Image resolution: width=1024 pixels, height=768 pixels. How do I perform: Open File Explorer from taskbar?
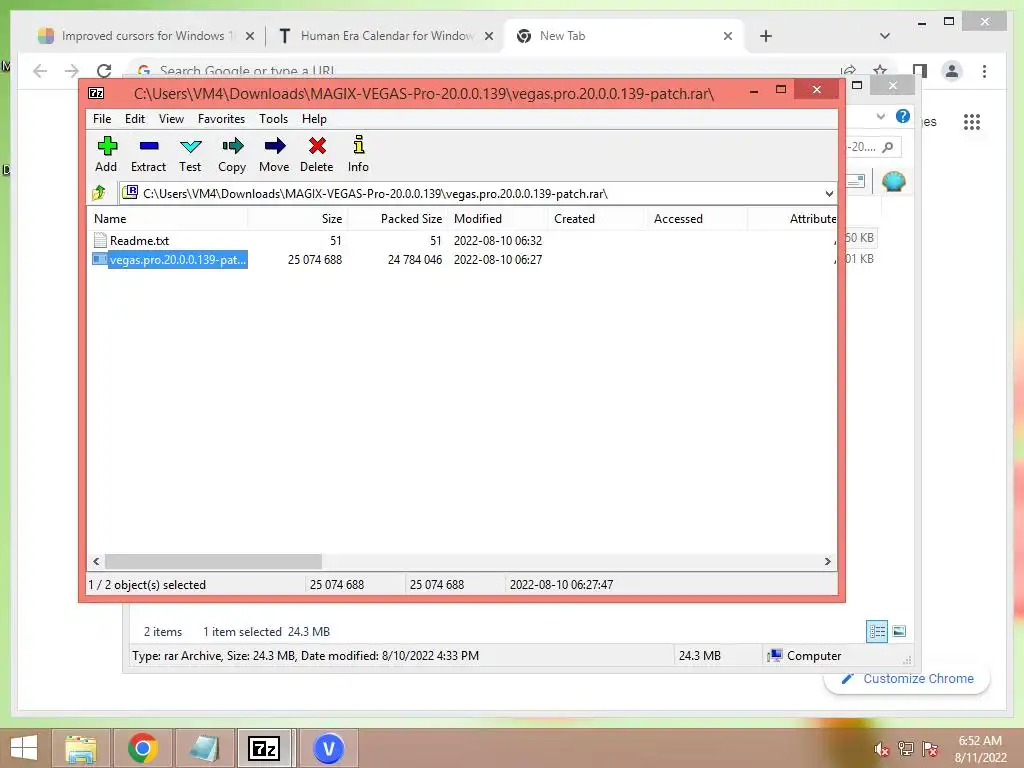coord(80,748)
